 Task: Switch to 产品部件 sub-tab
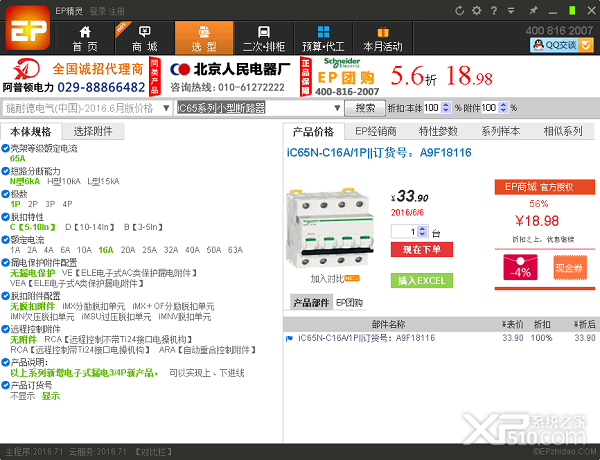tap(311, 303)
